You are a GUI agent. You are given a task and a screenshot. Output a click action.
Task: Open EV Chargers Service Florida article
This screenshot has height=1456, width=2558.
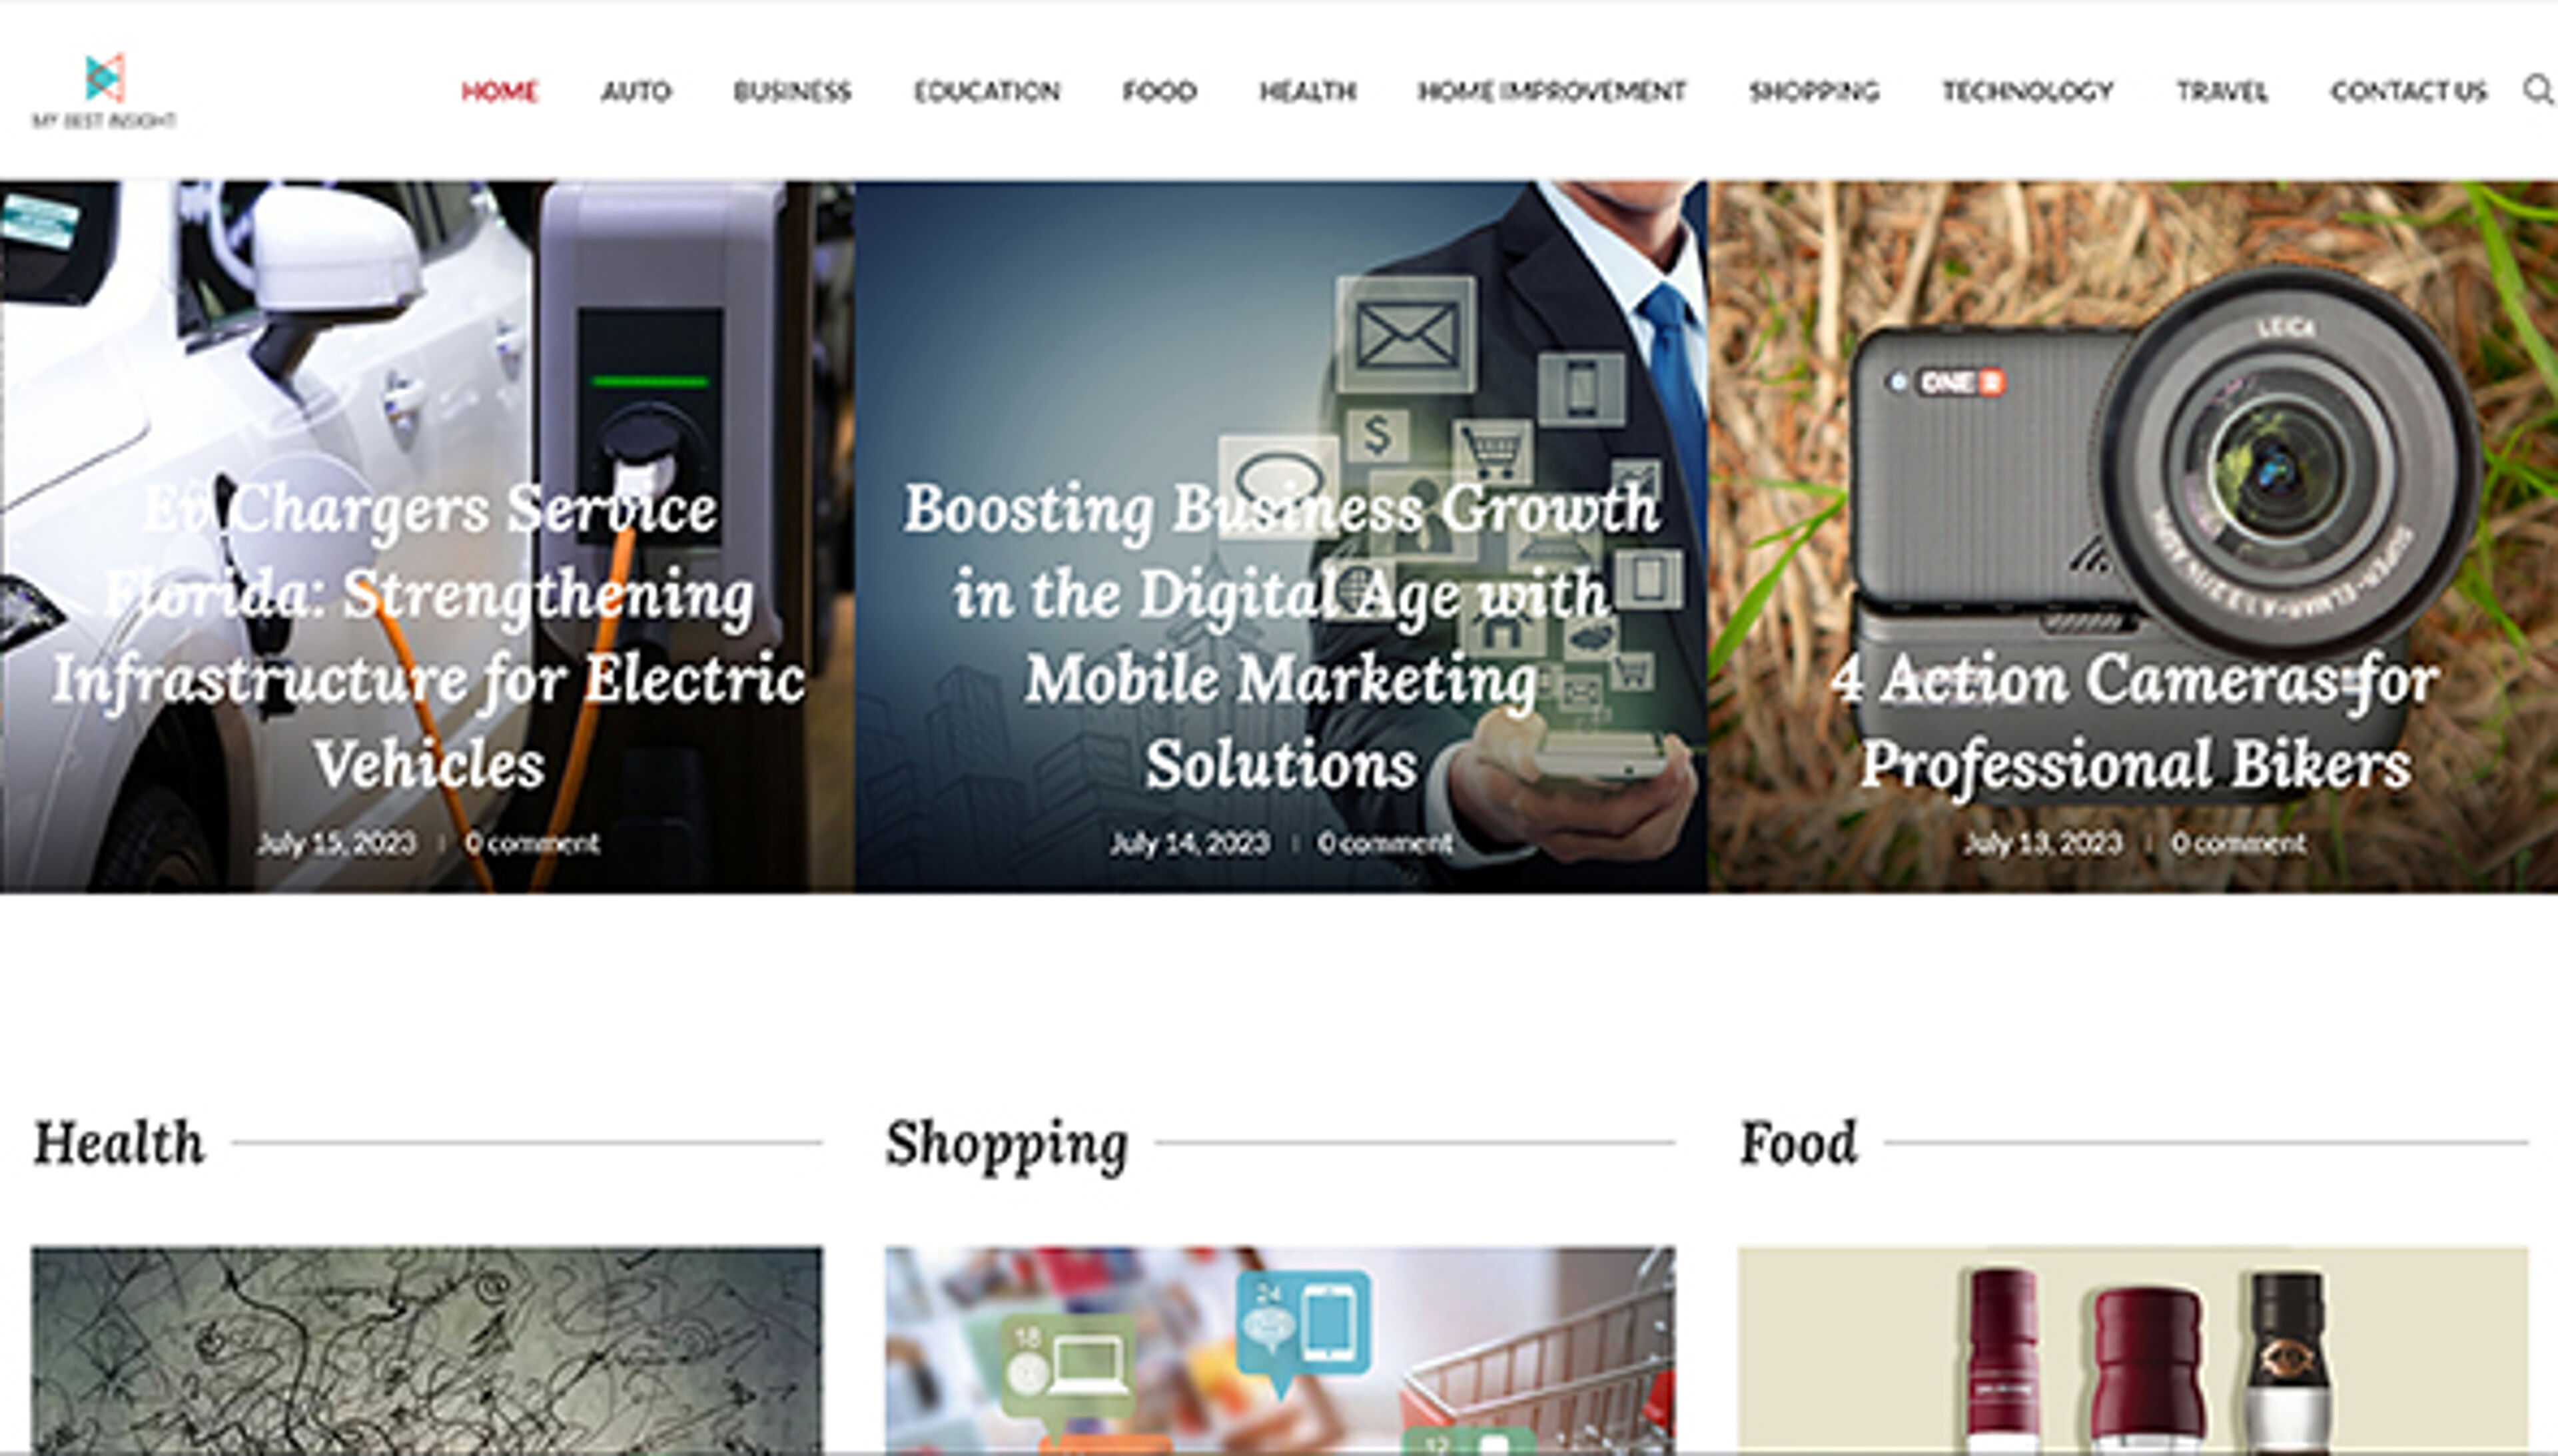pos(428,636)
